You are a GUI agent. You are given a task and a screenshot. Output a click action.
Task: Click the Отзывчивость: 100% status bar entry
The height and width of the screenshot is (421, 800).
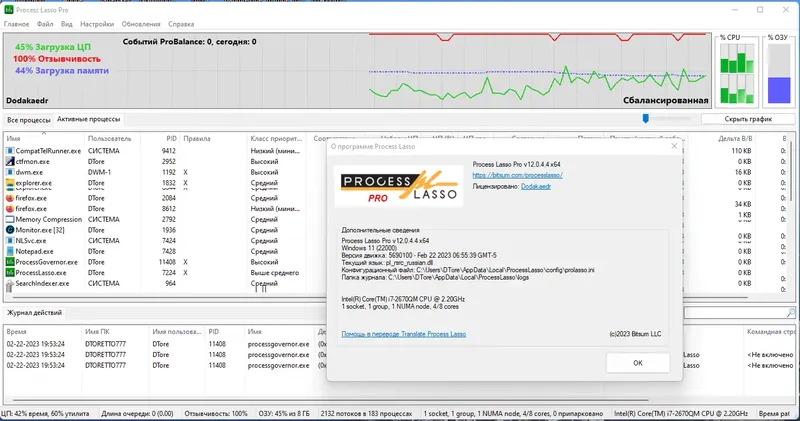(x=216, y=413)
